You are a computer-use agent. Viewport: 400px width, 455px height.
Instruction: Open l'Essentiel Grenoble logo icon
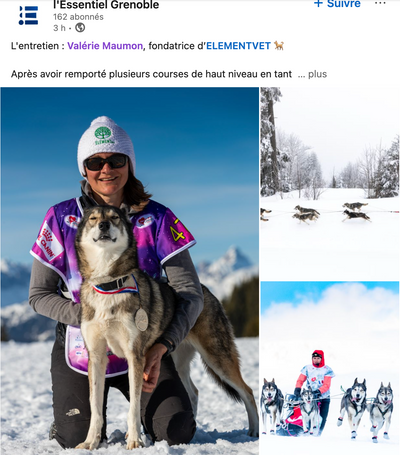tap(28, 15)
